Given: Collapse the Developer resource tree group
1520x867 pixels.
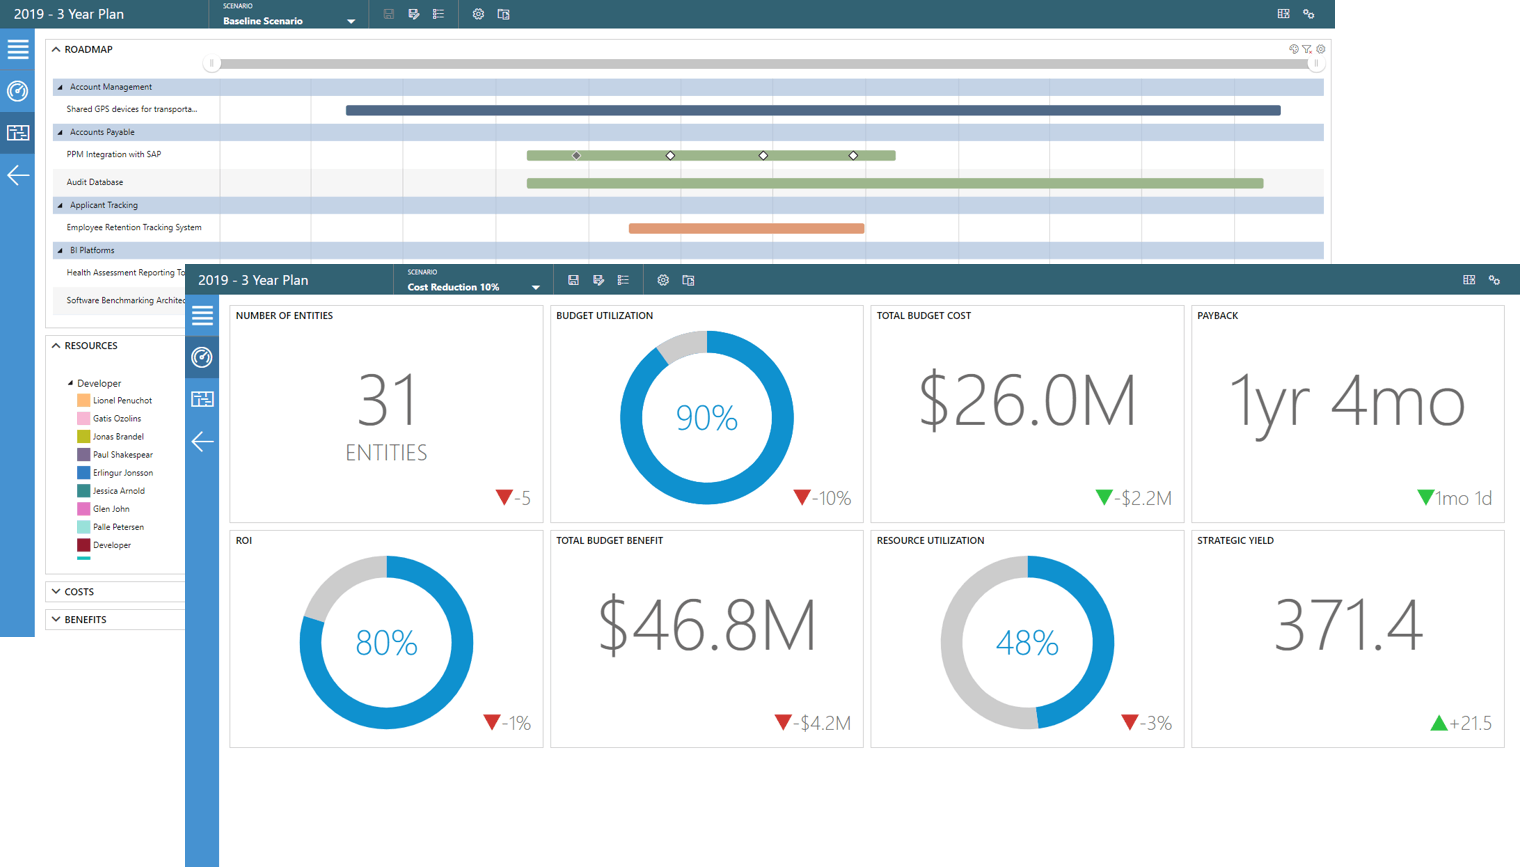Looking at the screenshot, I should [70, 383].
